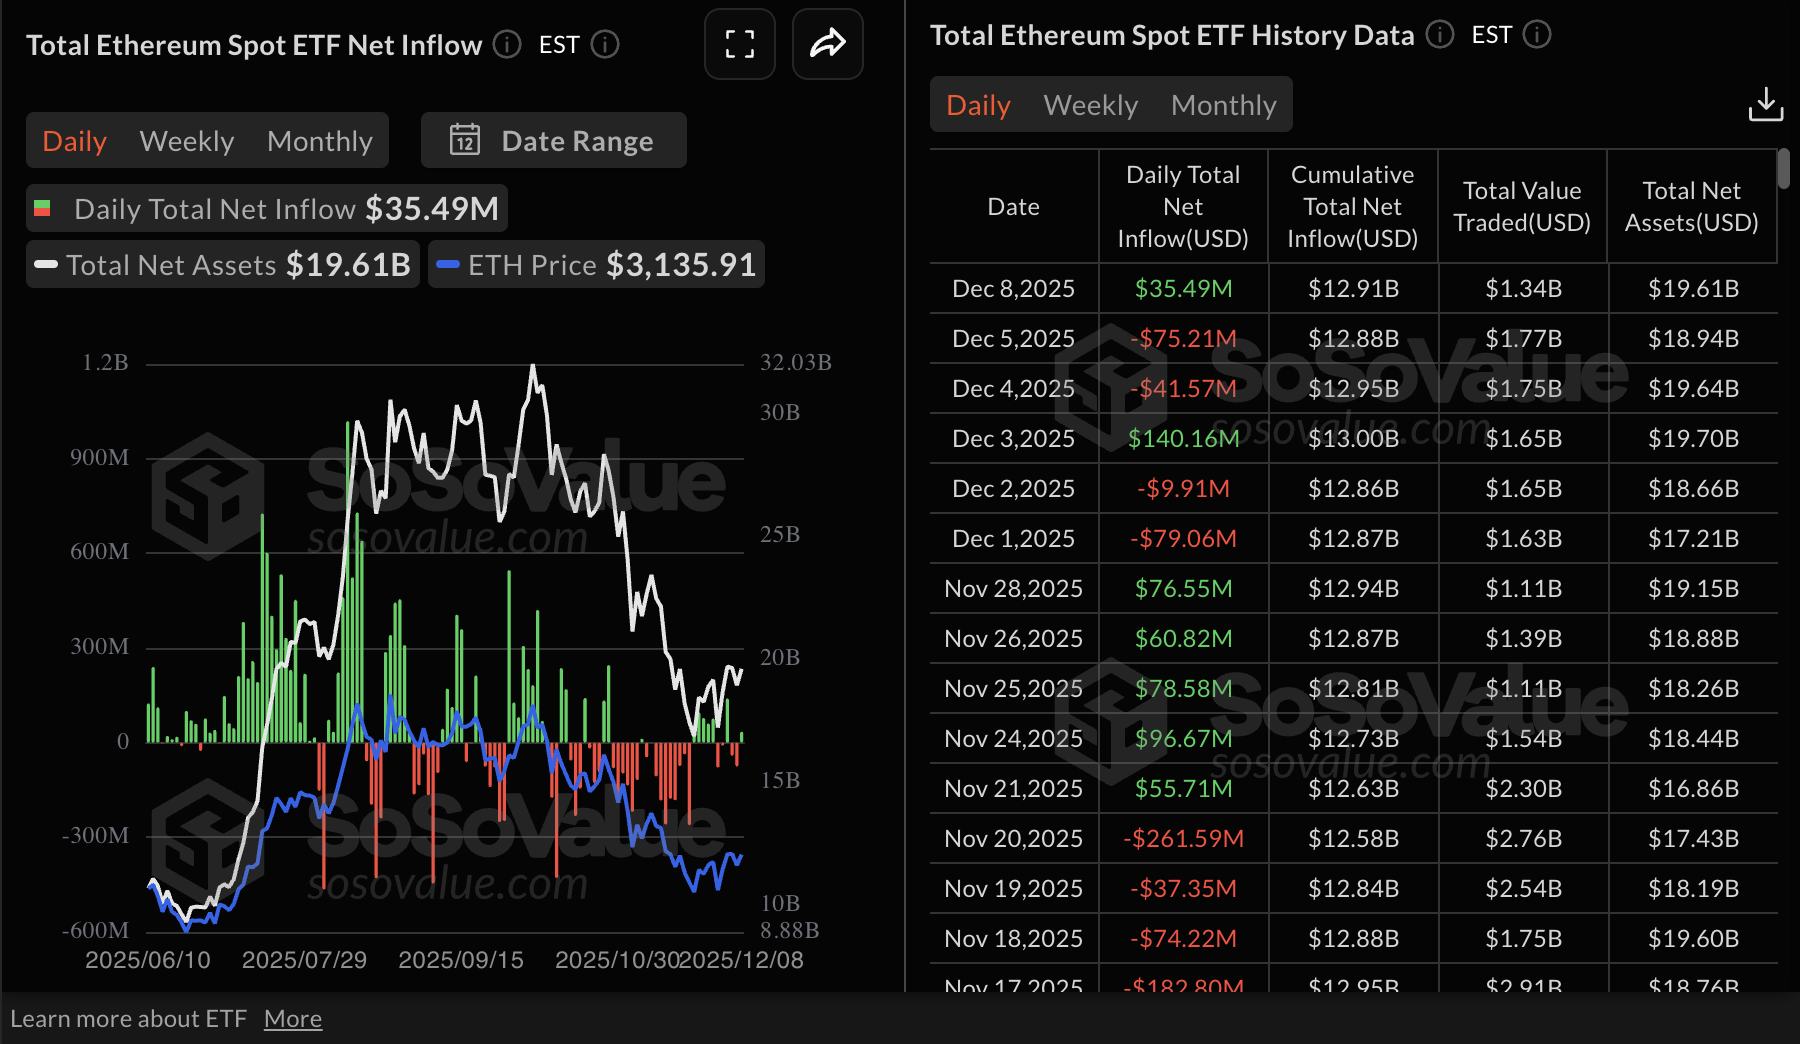
Task: Select Monthly interval on the chart
Action: (x=319, y=140)
